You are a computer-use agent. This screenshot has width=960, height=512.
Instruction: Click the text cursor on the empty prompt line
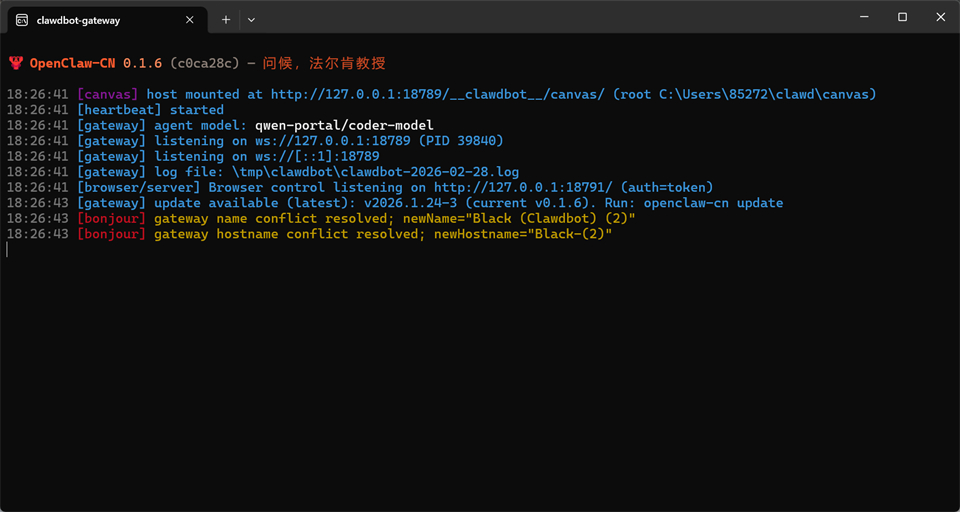[x=7, y=249]
